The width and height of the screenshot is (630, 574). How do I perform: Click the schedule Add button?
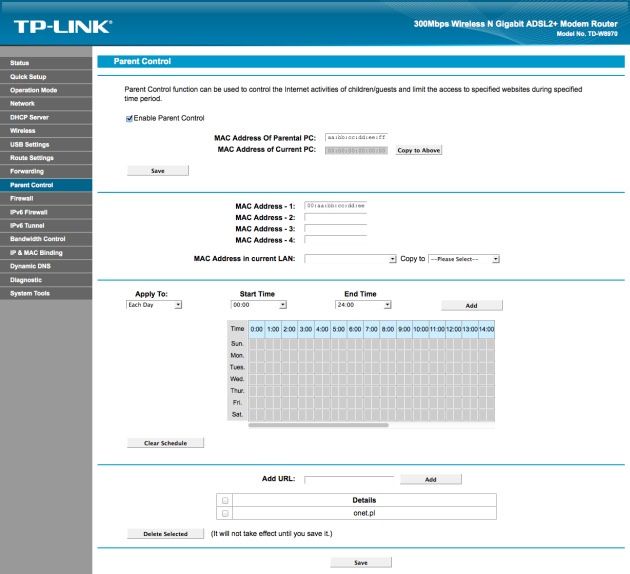(x=472, y=306)
